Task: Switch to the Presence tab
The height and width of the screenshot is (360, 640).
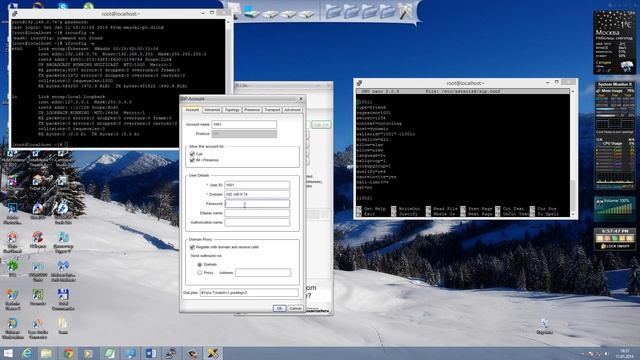Action: pyautogui.click(x=252, y=110)
